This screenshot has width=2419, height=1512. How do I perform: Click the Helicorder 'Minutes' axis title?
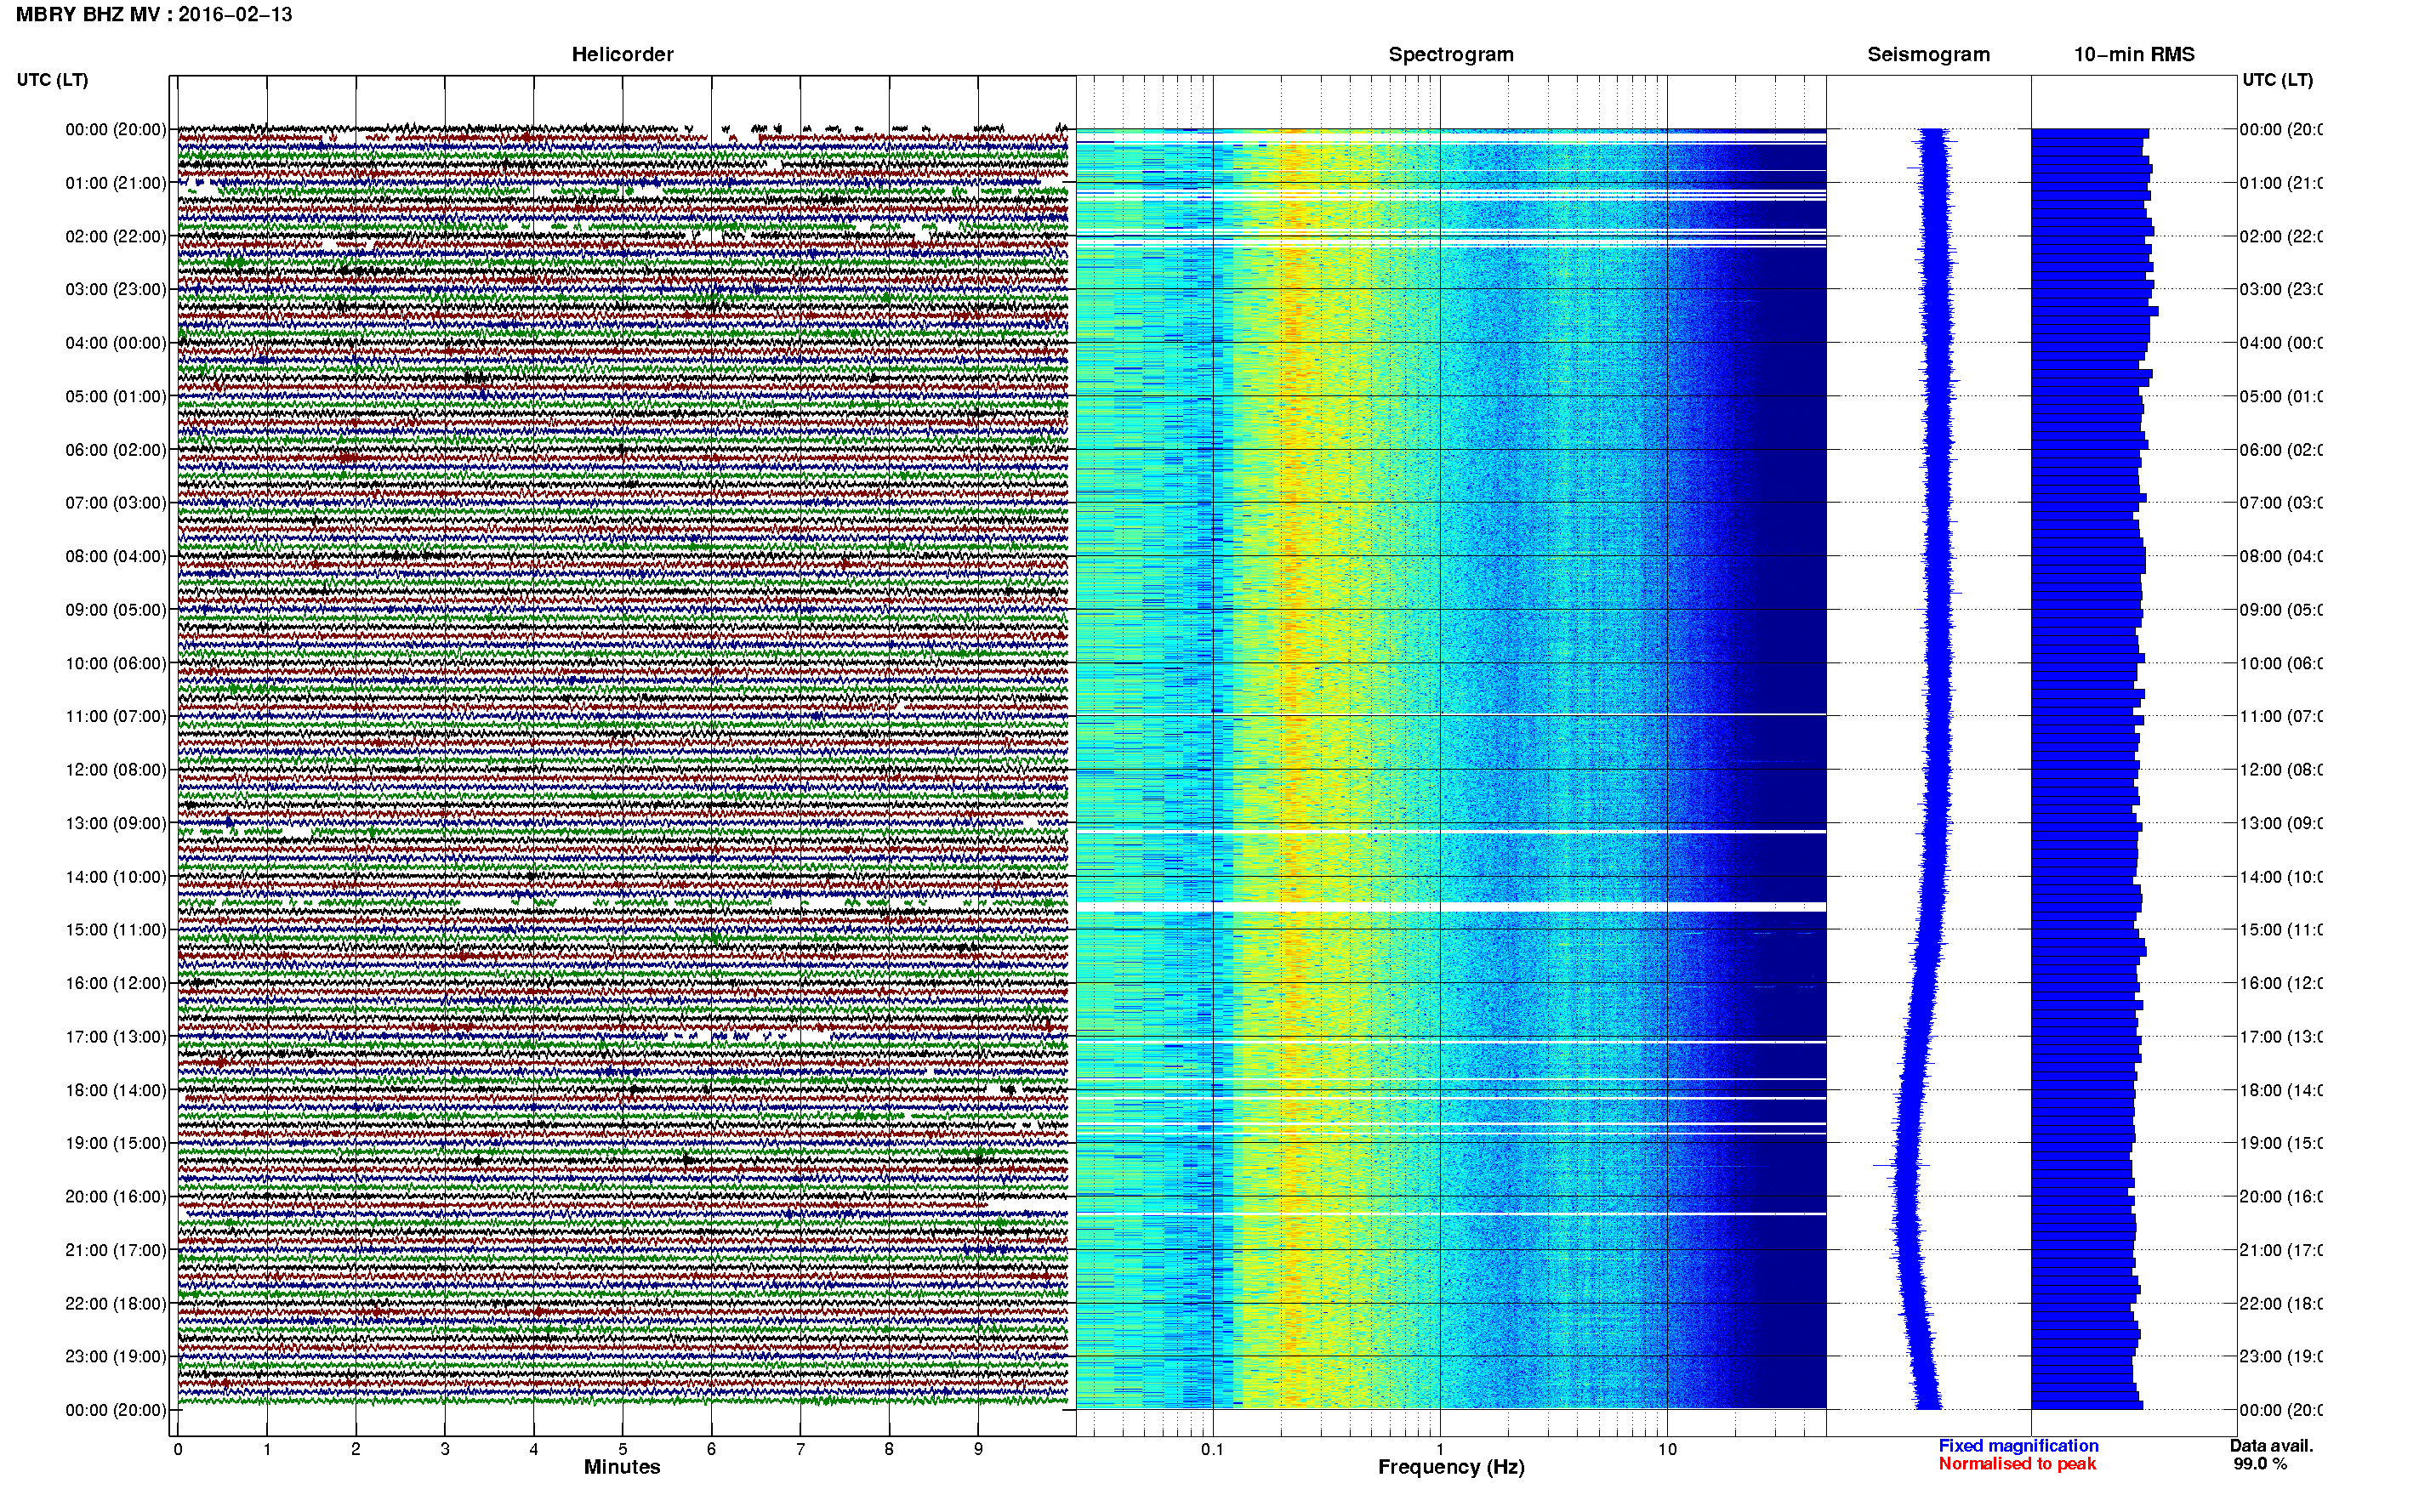tap(622, 1467)
